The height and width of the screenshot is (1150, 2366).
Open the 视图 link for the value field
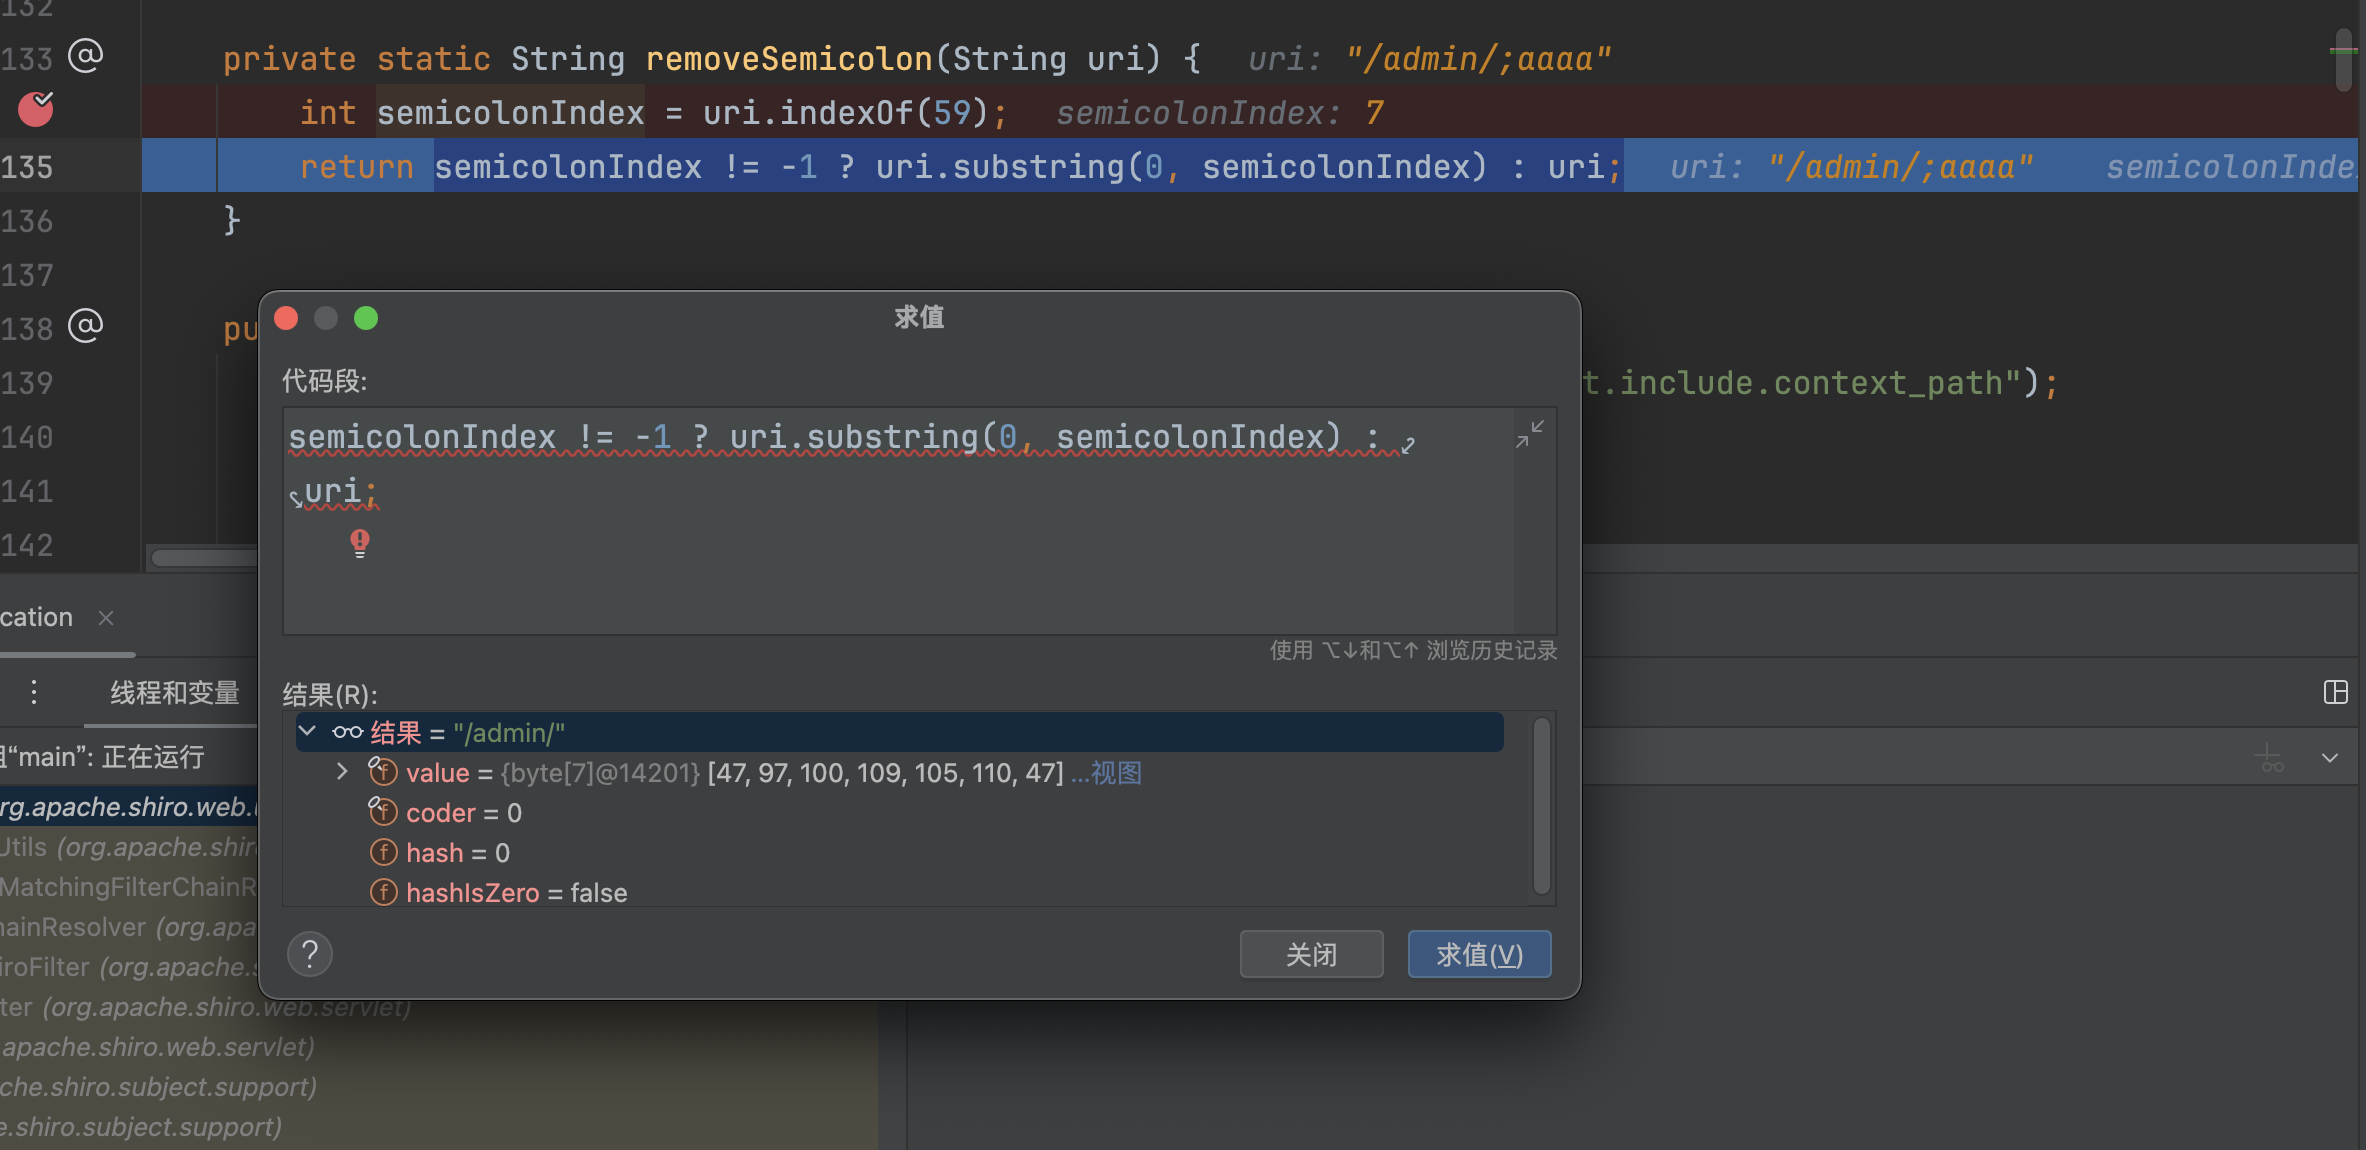1115,772
